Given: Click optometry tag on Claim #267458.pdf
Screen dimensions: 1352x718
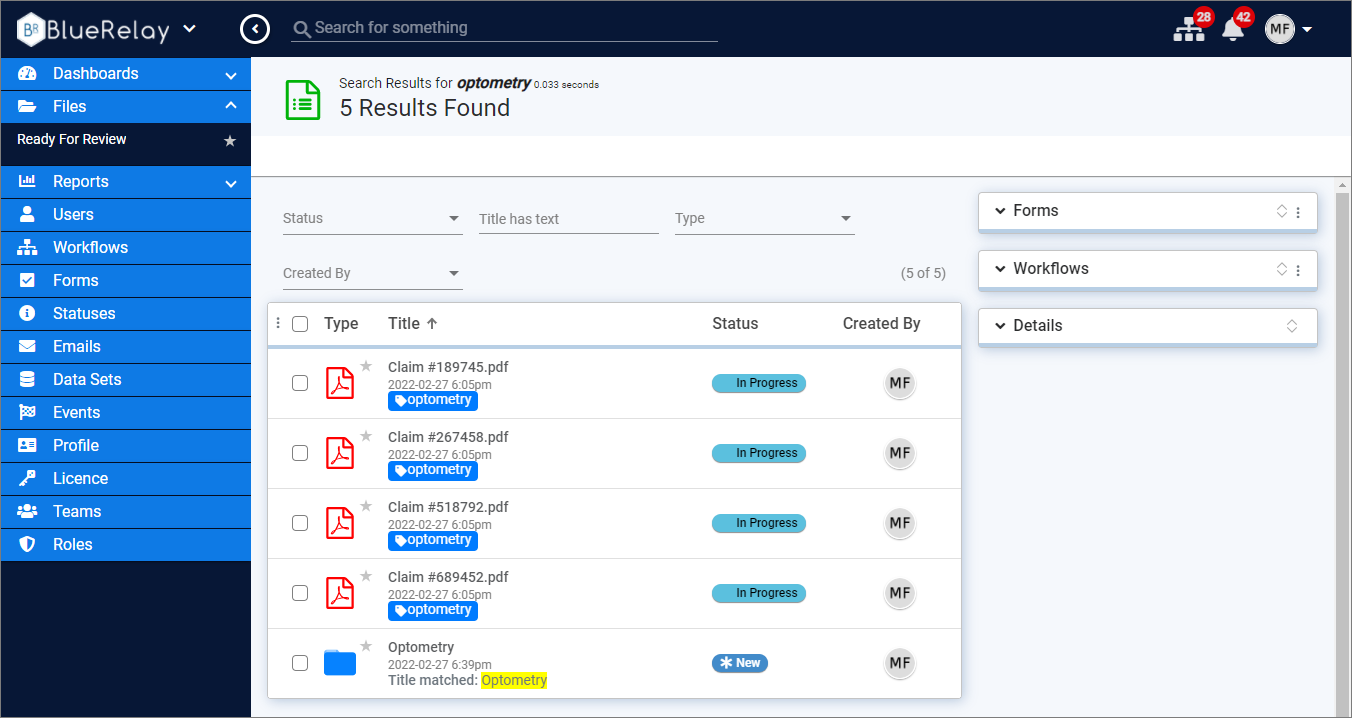Looking at the screenshot, I should coord(433,470).
